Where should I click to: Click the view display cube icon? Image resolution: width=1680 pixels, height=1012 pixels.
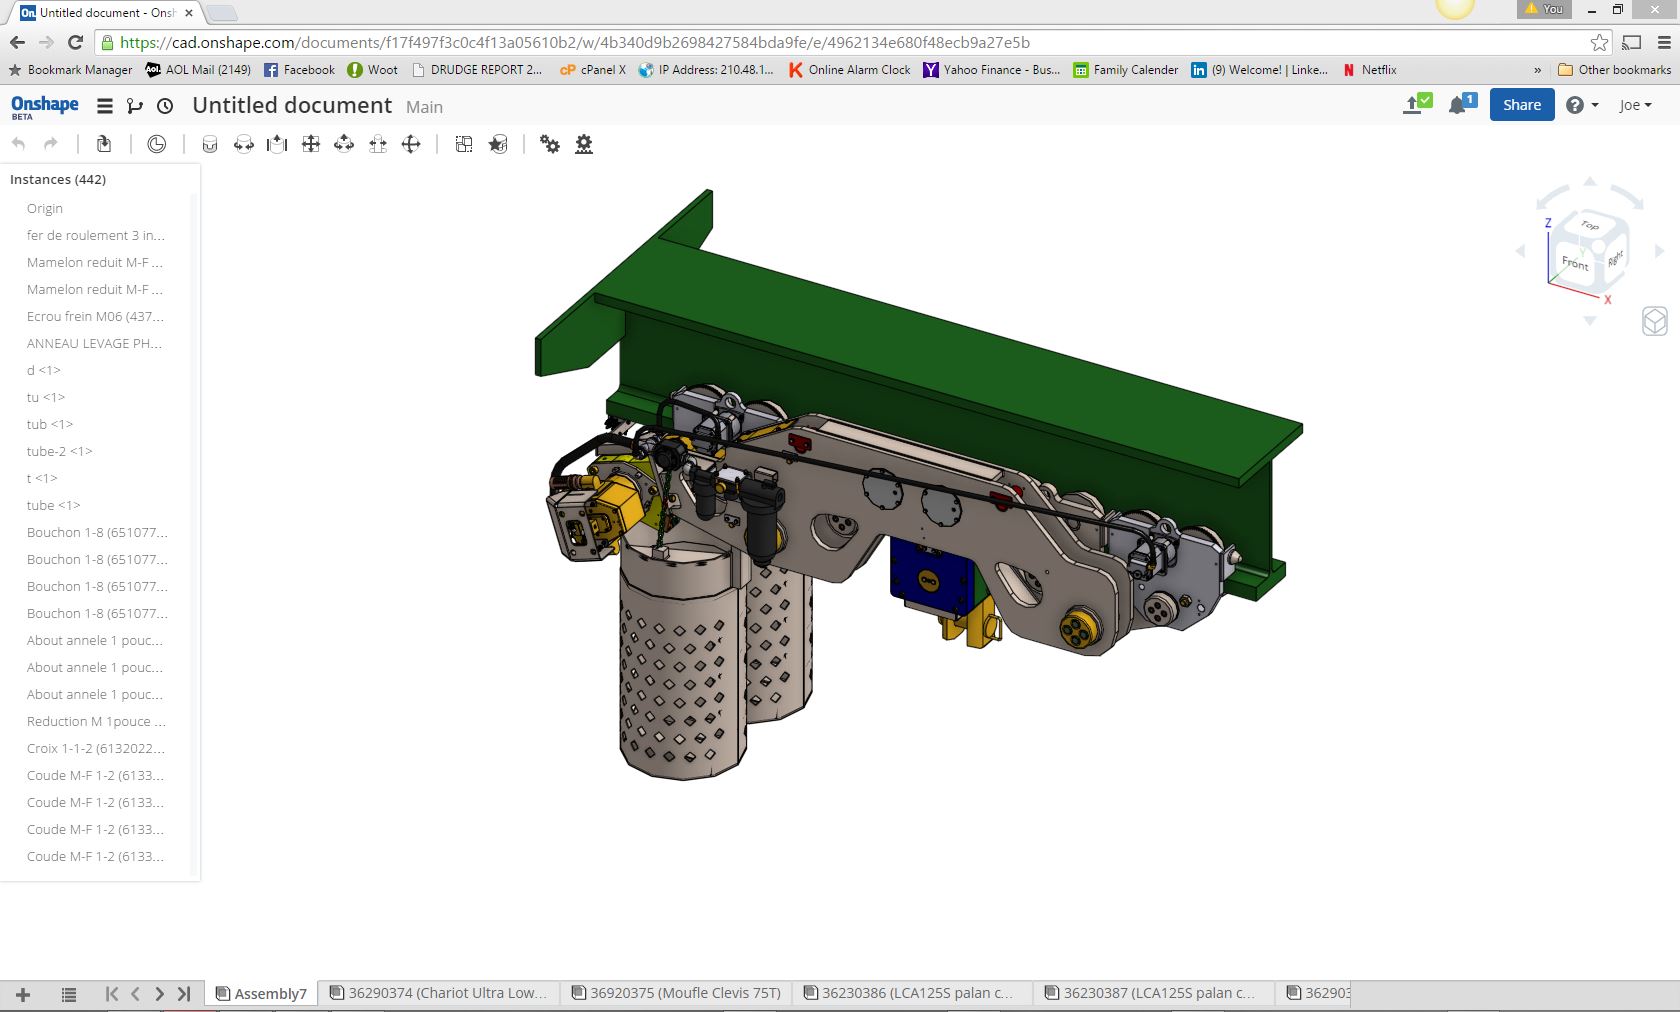click(x=1654, y=321)
